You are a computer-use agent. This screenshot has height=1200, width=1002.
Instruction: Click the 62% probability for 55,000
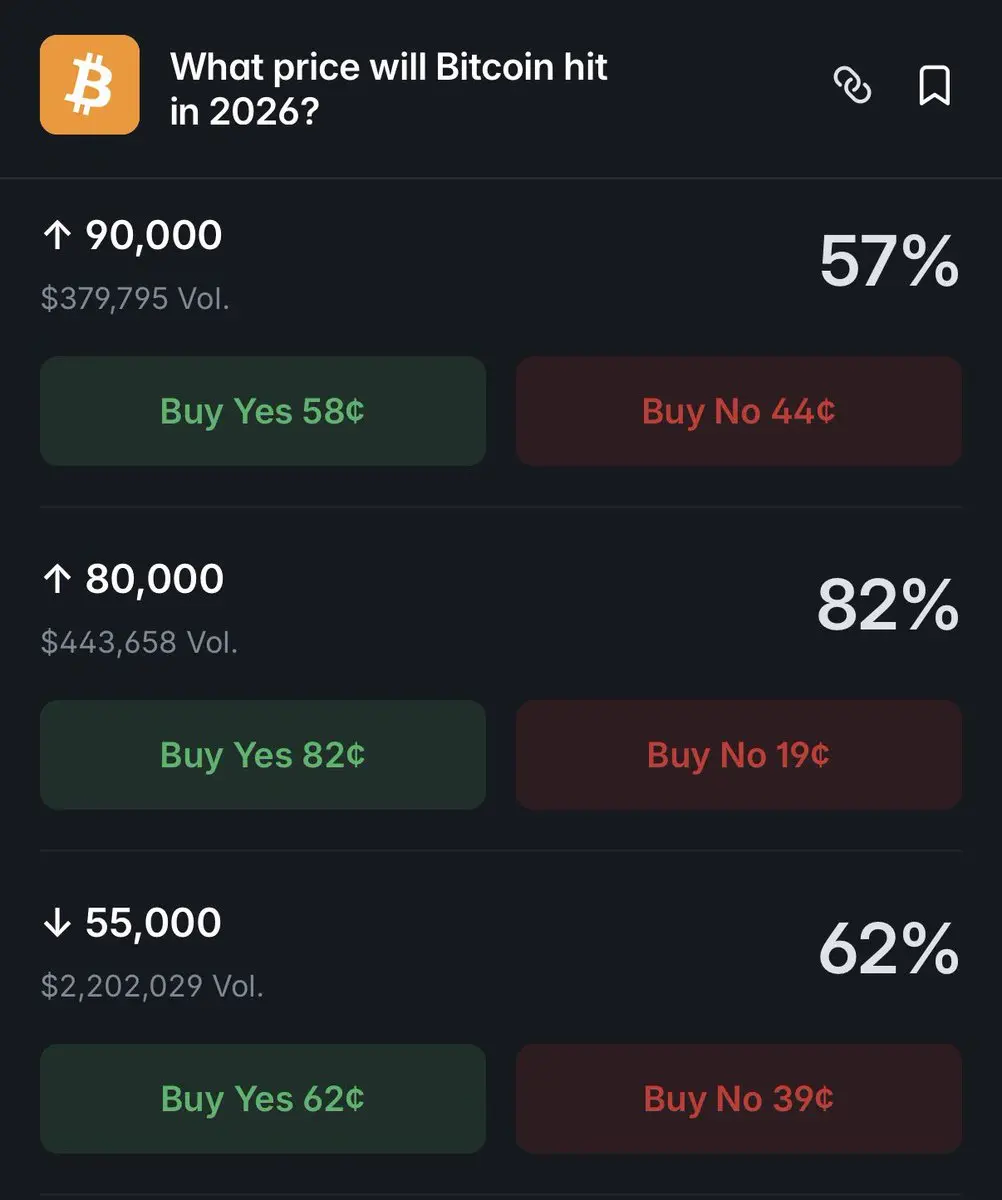click(888, 950)
